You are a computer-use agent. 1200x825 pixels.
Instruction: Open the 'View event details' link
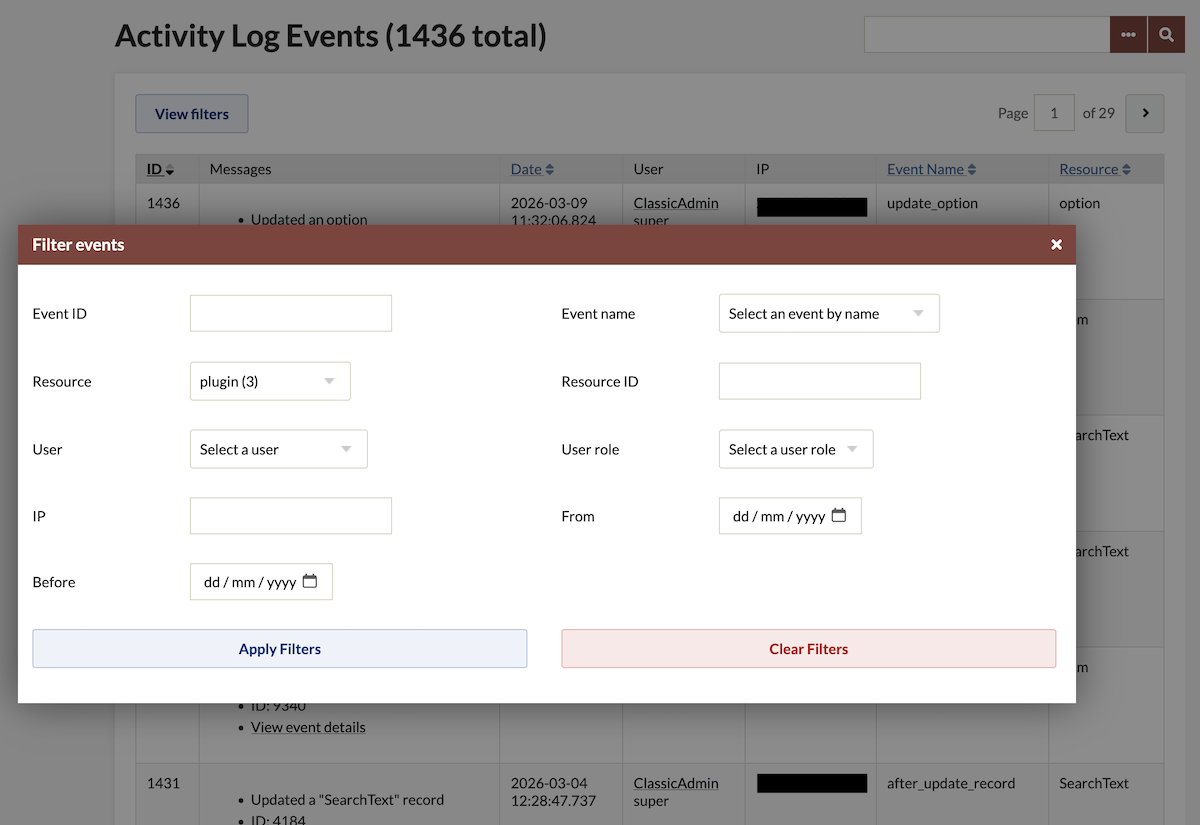coord(308,727)
